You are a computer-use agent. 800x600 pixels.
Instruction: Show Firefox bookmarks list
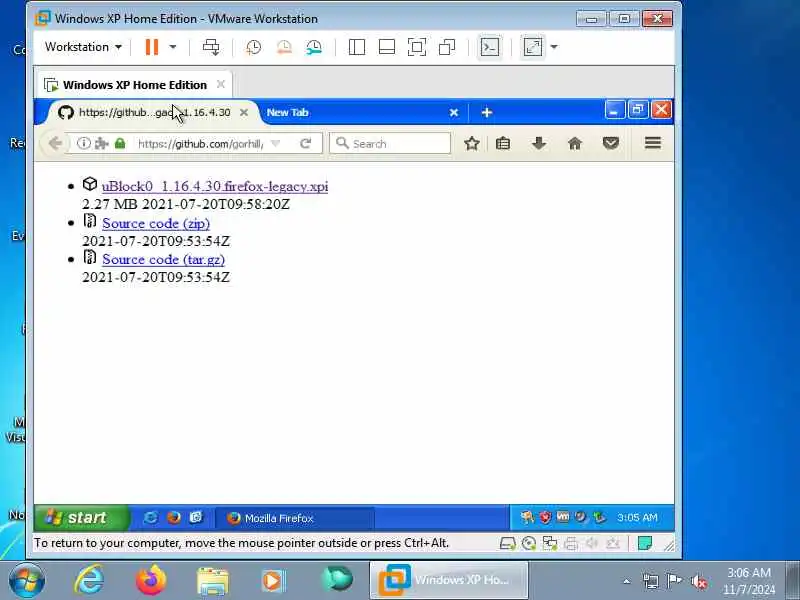(x=503, y=143)
